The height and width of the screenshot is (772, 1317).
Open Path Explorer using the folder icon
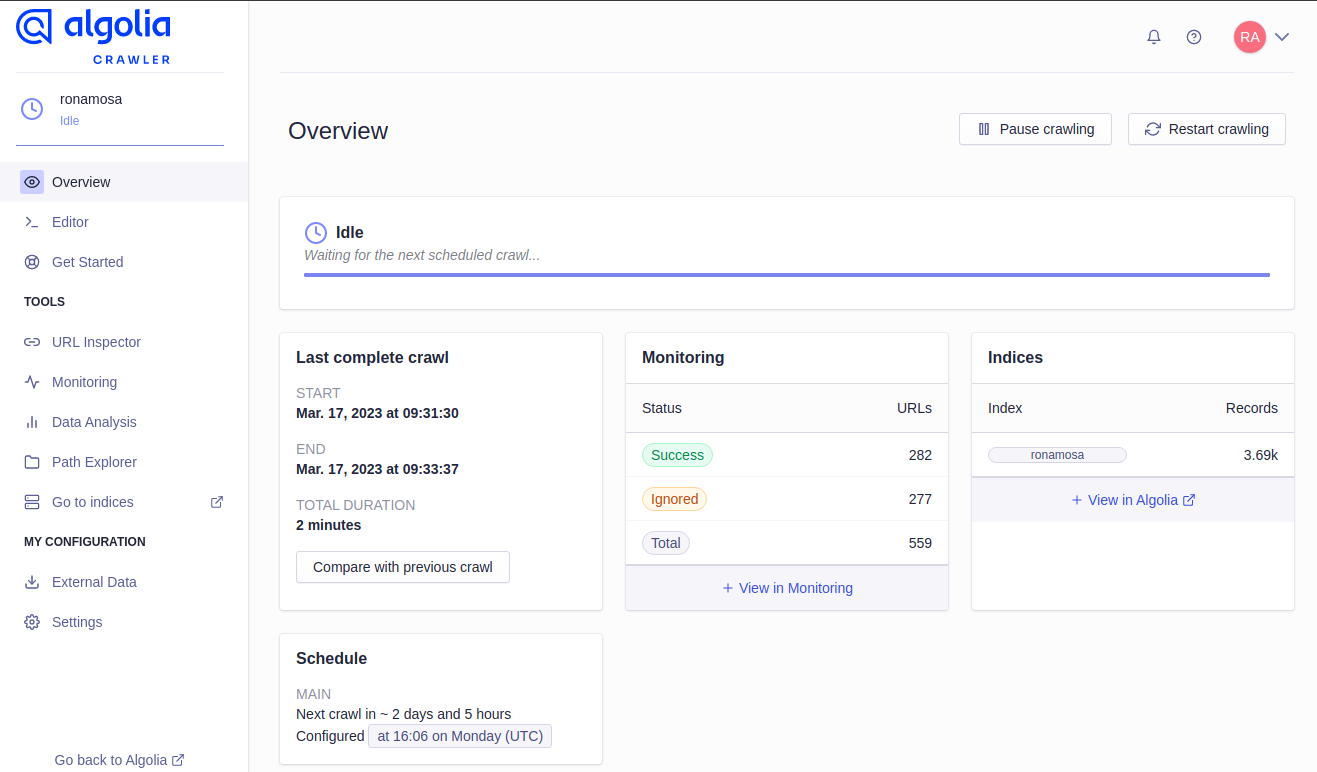(31, 462)
